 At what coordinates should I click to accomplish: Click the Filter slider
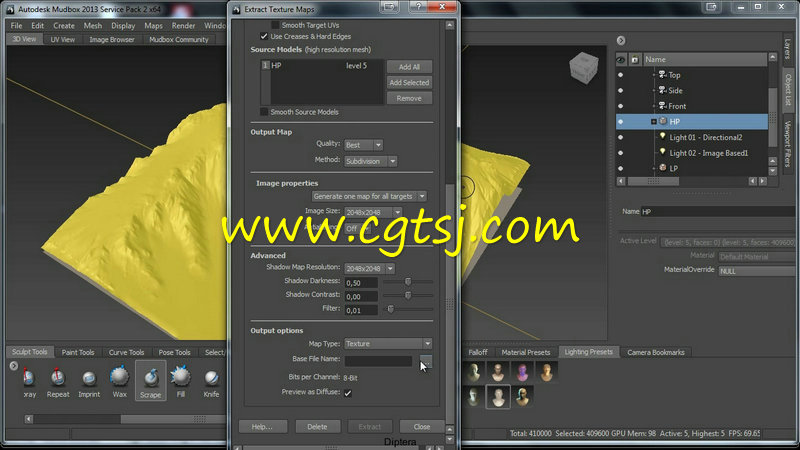(x=408, y=309)
